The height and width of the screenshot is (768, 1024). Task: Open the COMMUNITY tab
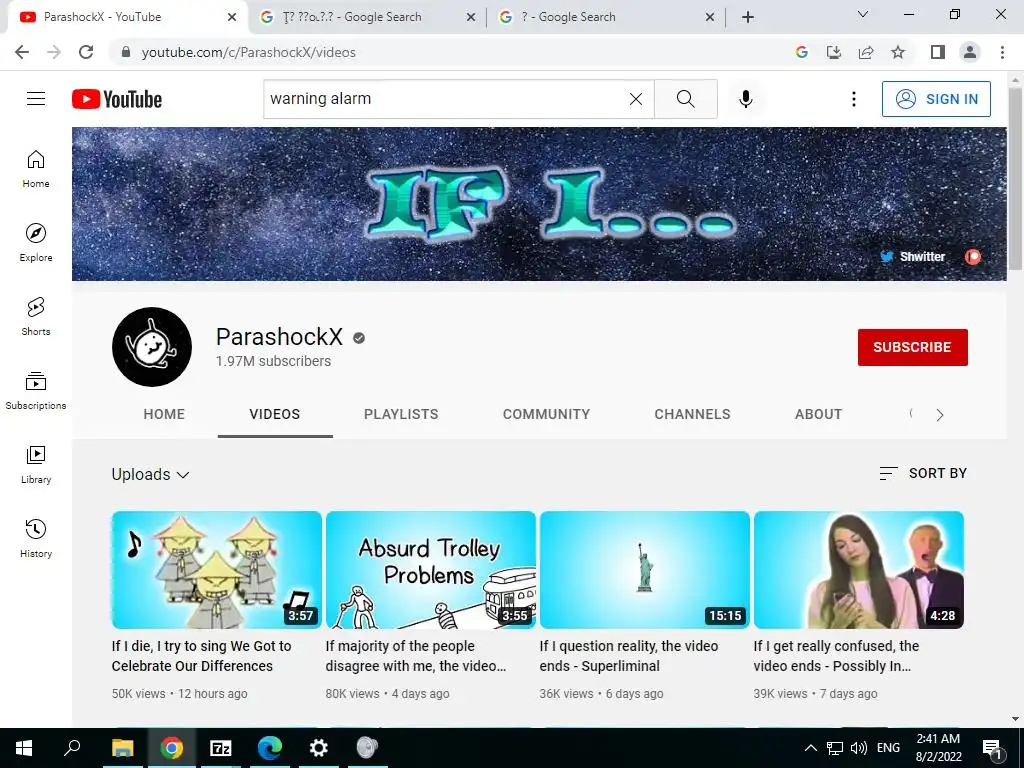point(546,414)
